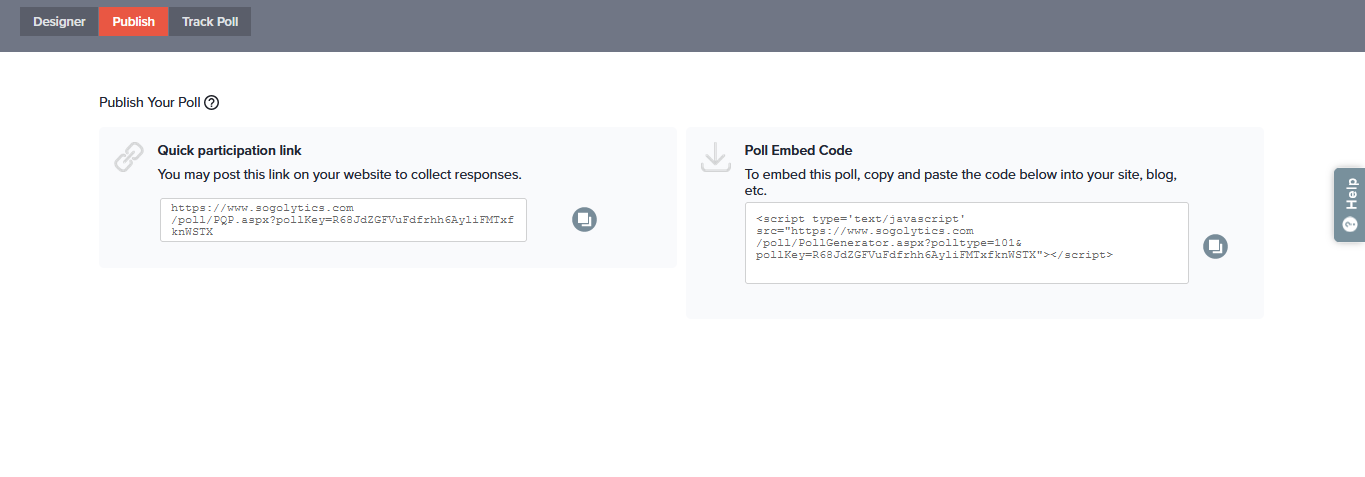Click inside the embed script code box
Viewport: 1365px width, 477px height.
tap(966, 243)
